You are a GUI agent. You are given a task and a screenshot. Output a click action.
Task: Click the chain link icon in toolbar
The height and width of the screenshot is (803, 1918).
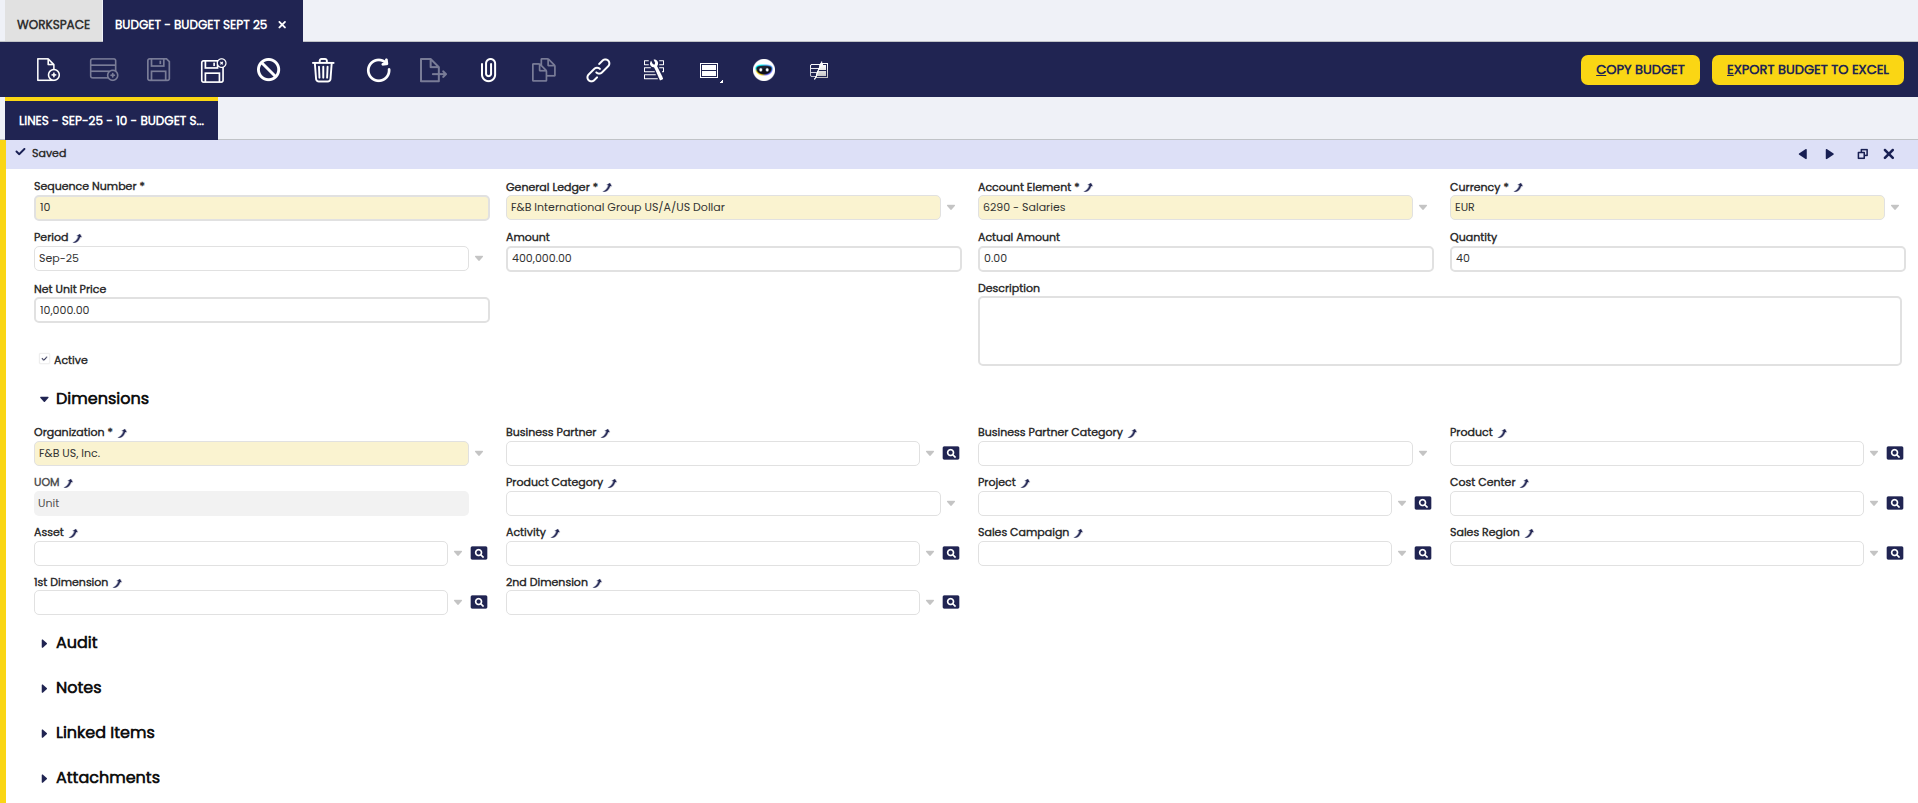pyautogui.click(x=598, y=70)
